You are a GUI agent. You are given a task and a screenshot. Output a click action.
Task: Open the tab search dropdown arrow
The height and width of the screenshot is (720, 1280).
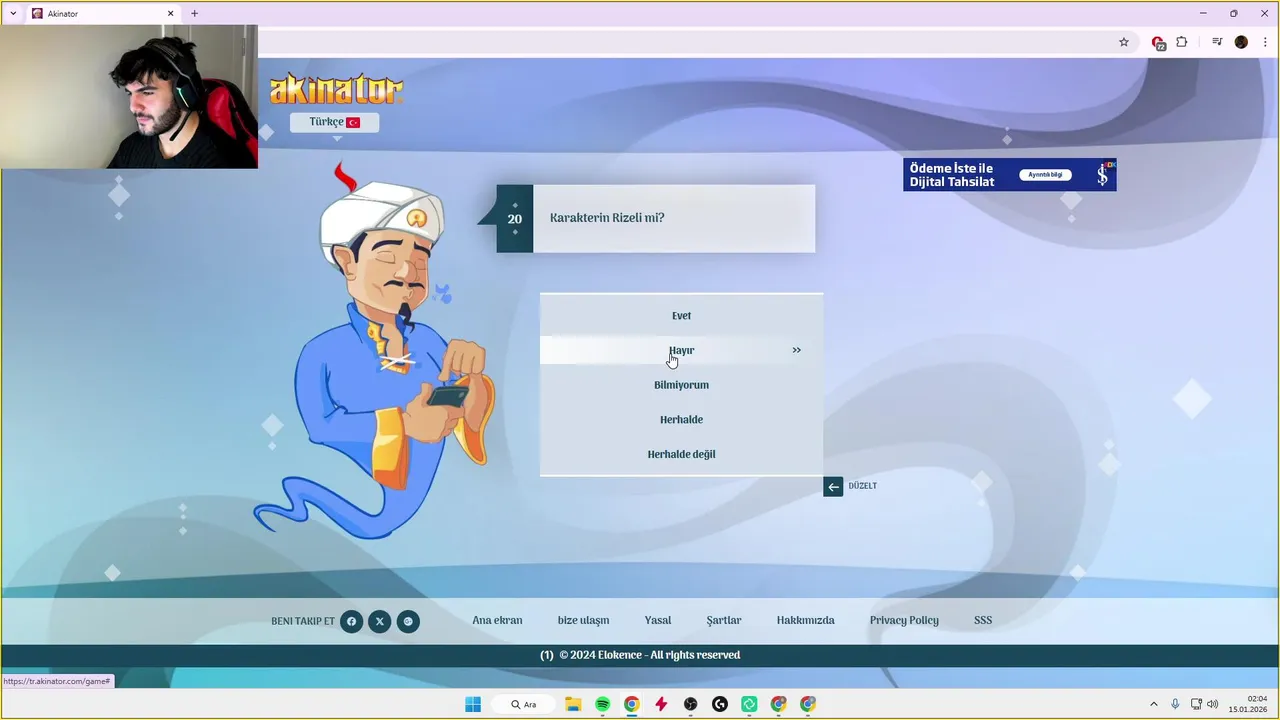pos(13,13)
